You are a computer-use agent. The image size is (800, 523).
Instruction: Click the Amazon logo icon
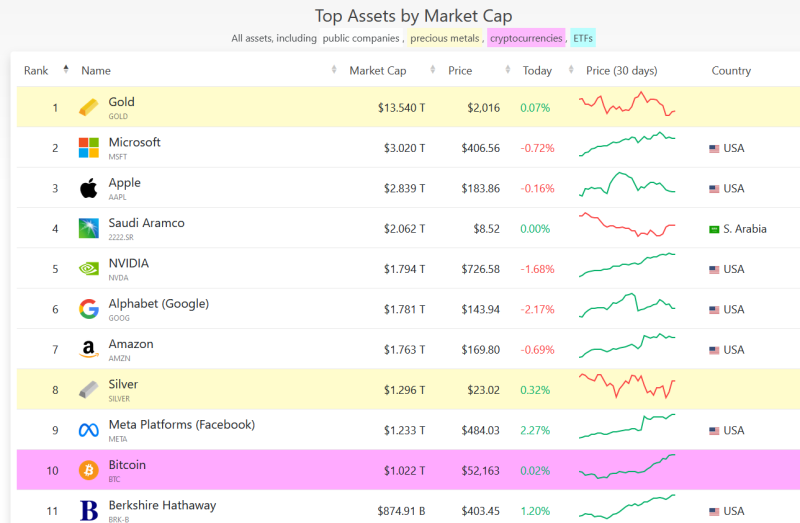[x=88, y=350]
